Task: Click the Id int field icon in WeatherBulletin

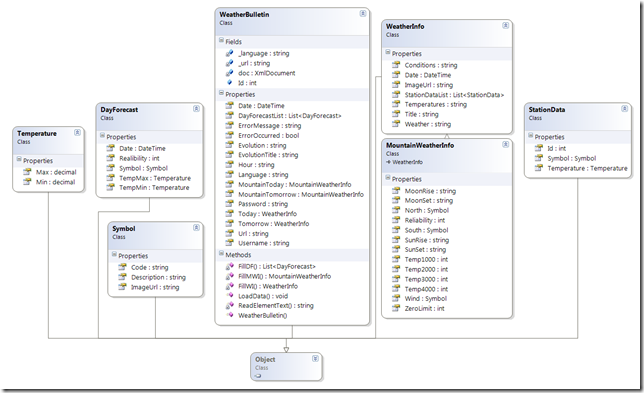Action: pos(230,83)
